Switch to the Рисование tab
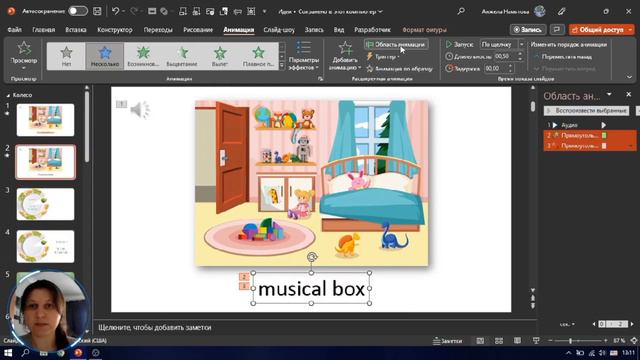The height and width of the screenshot is (360, 640). (198, 30)
